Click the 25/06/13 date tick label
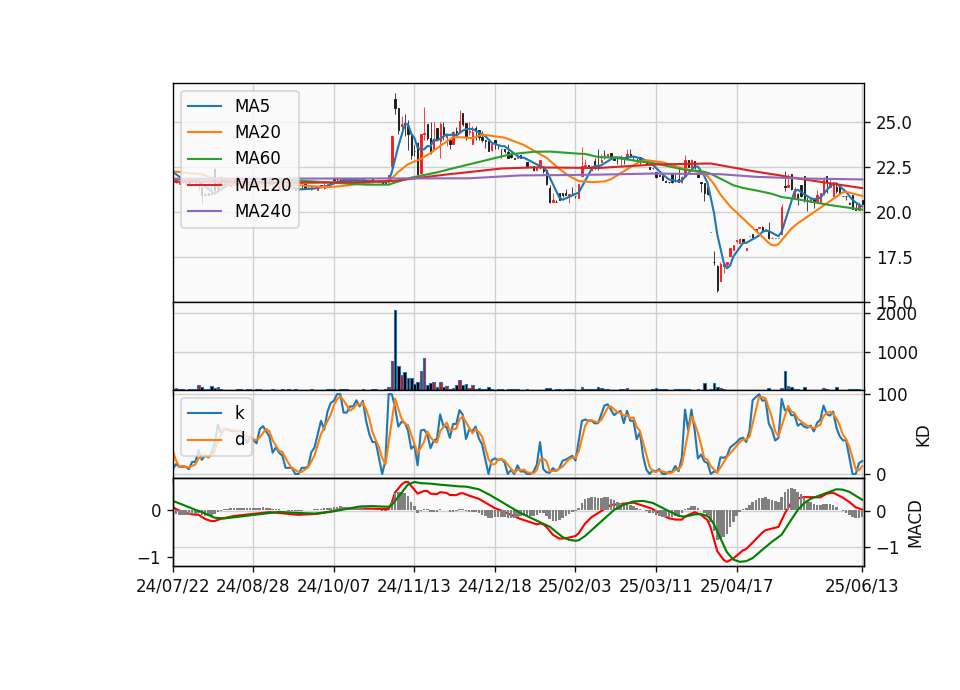 click(861, 586)
